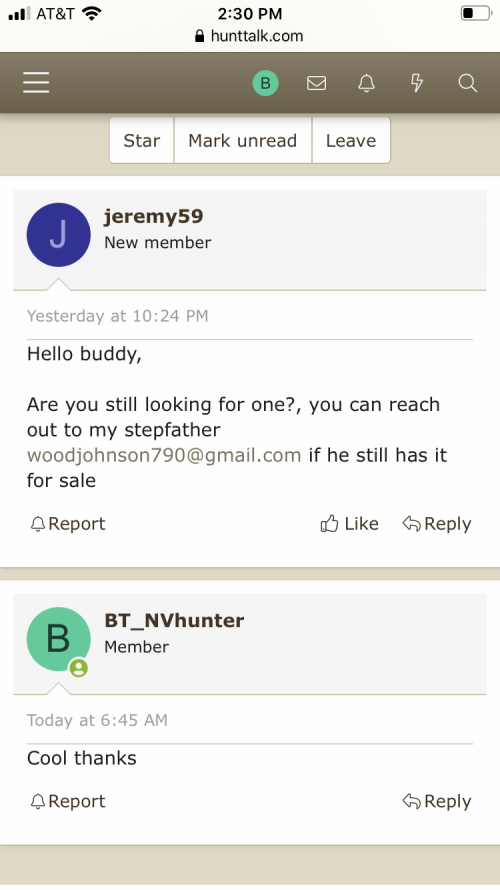The image size is (500, 890).
Task: Report the Cool thanks message
Action: 68,801
